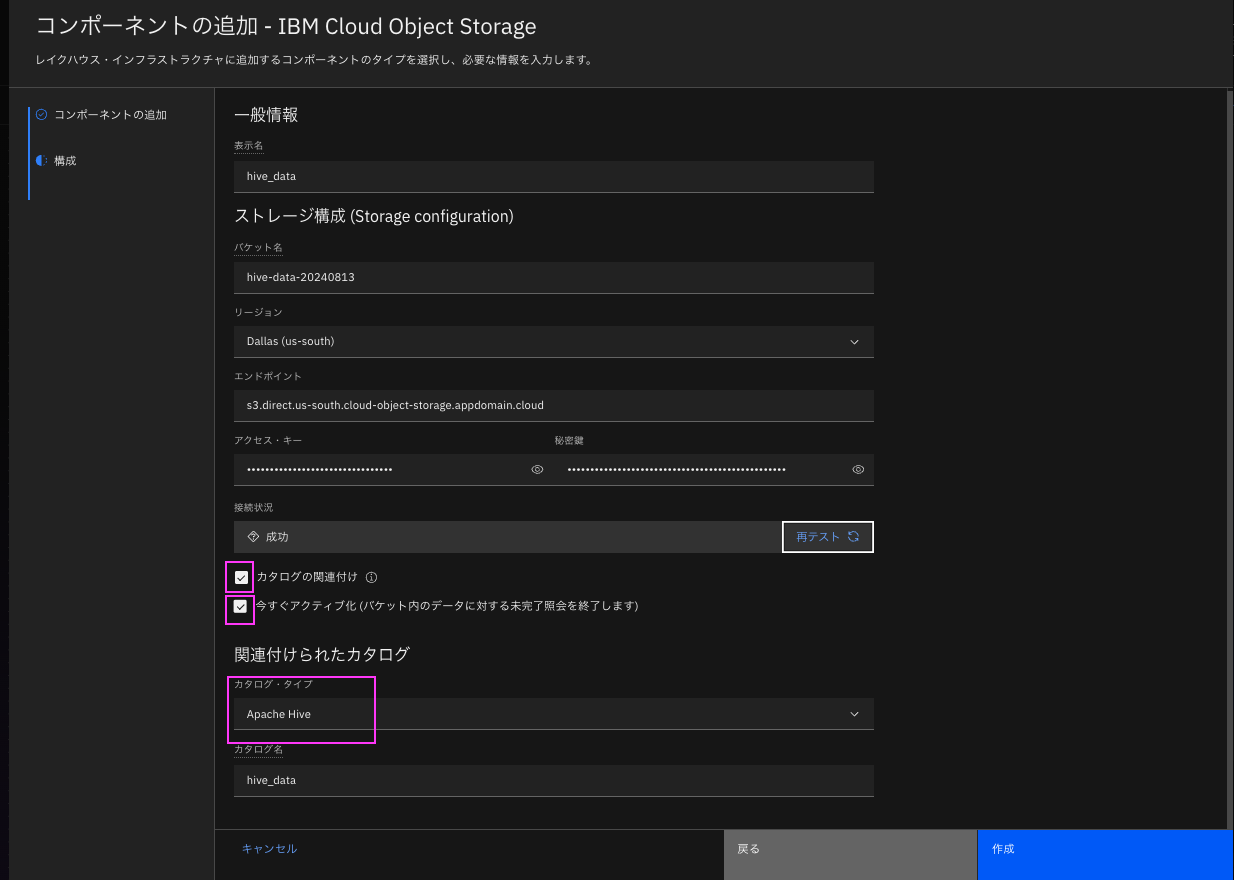
Task: Expand the カタログ・タイプ dropdown showing Apache Hive
Action: click(x=553, y=714)
